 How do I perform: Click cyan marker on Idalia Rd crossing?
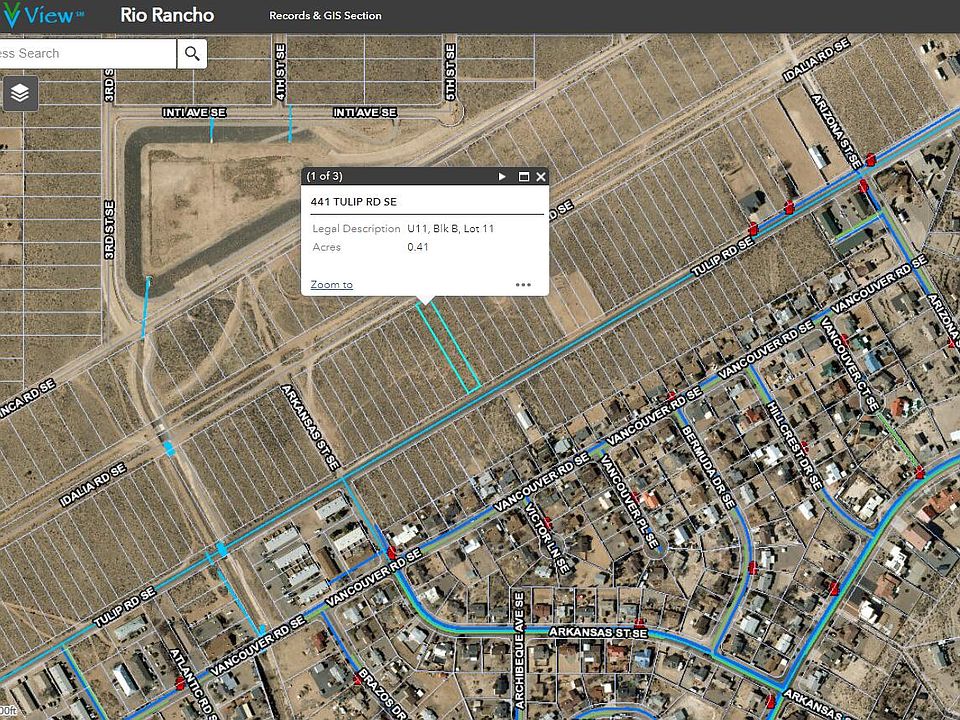click(168, 449)
